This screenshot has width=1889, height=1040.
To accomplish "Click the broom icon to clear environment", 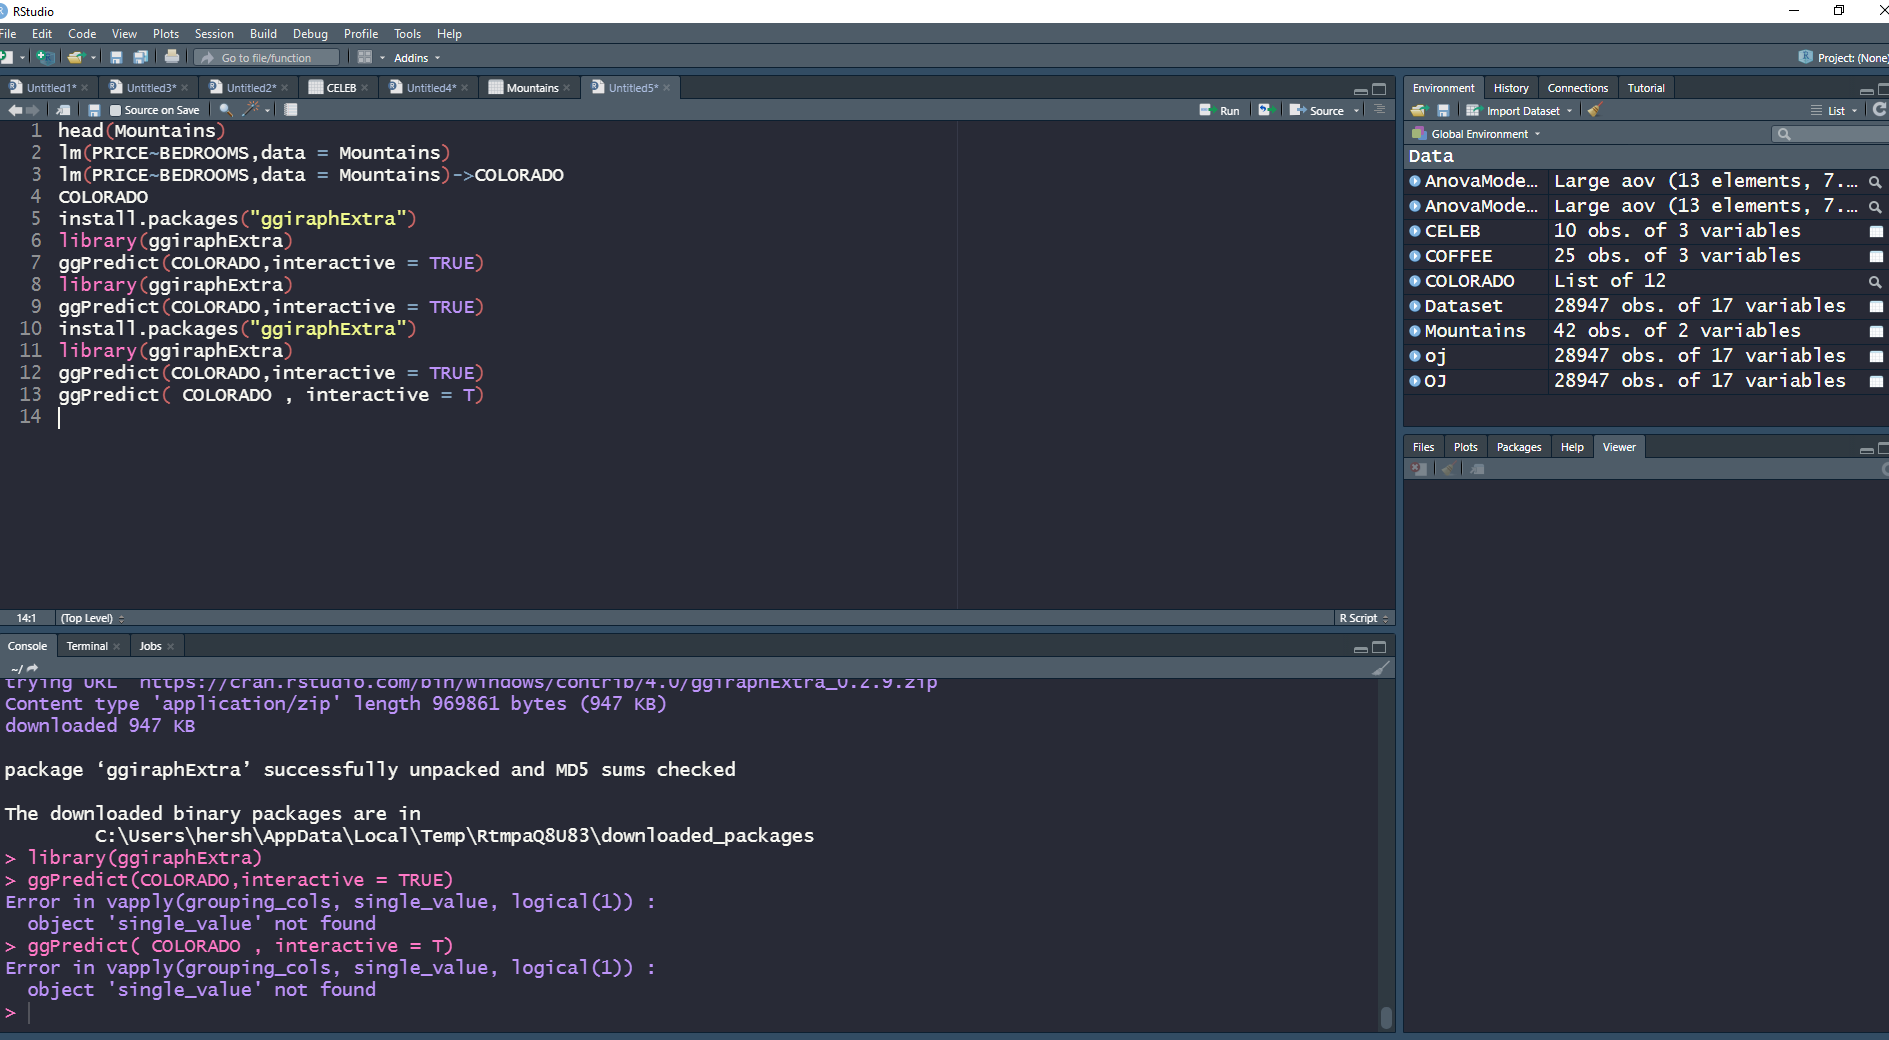I will tap(1594, 110).
